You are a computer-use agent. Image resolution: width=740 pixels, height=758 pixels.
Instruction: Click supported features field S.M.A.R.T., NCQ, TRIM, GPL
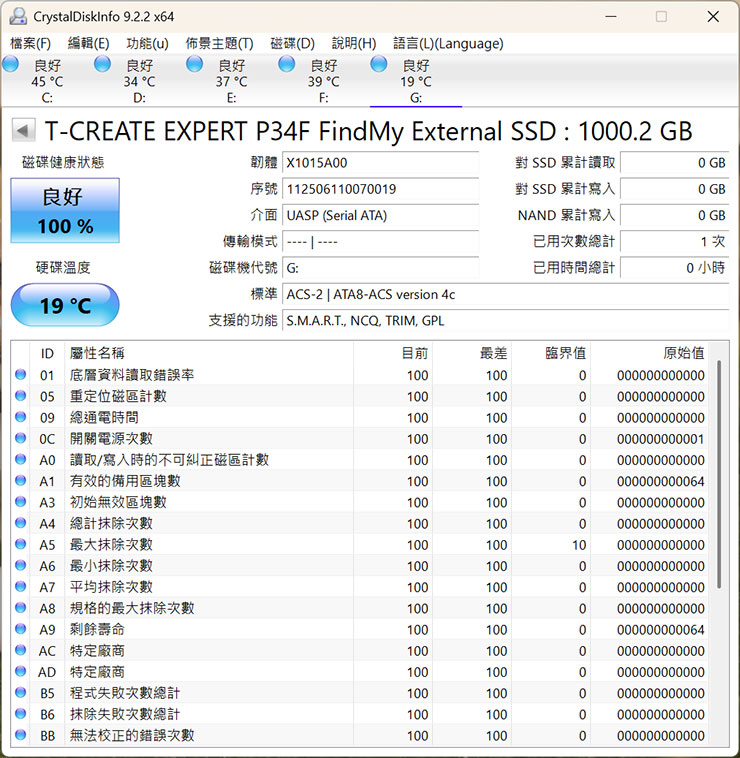tap(506, 321)
